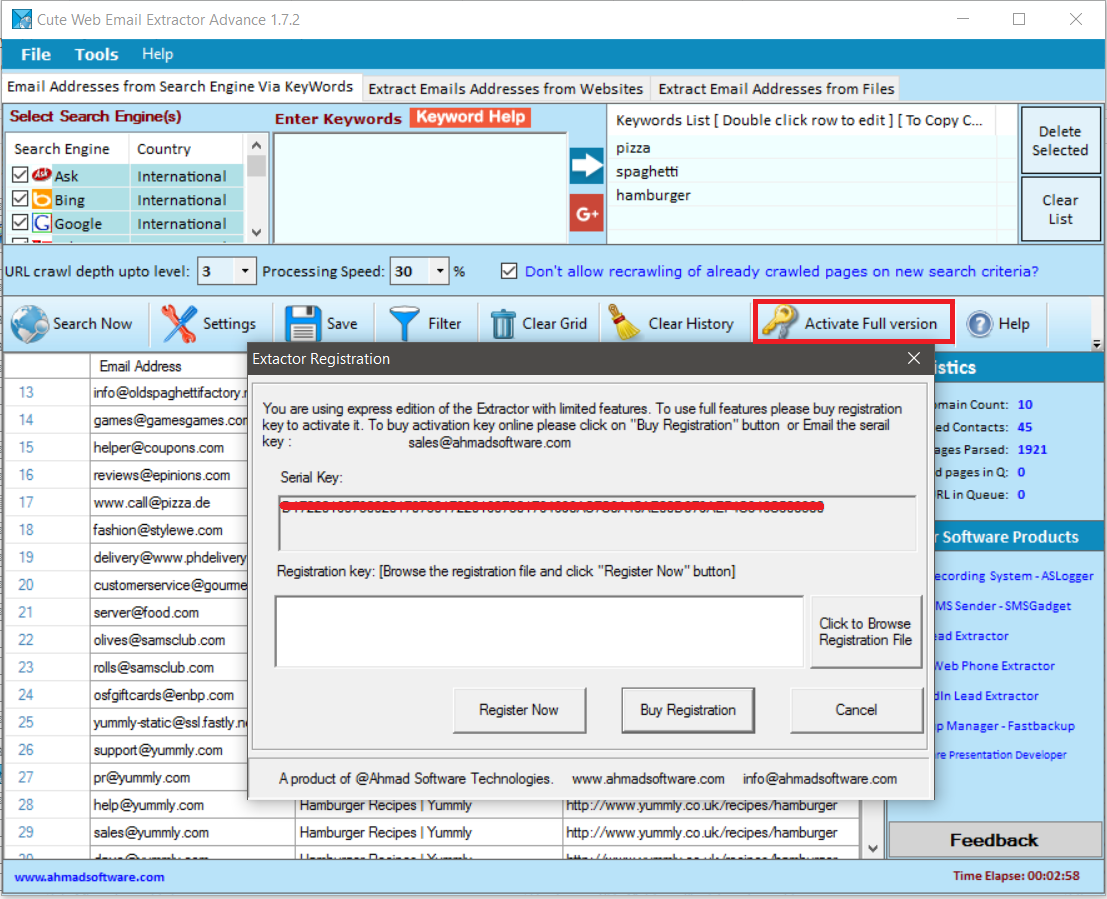1107x899 pixels.
Task: Open the Help menu
Action: pyautogui.click(x=157, y=54)
